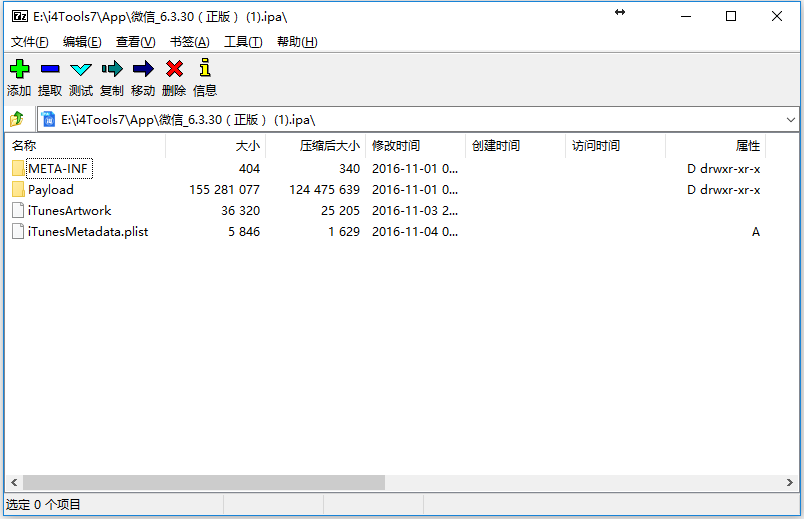Open the Tools (工具) menu
804x519 pixels.
point(242,41)
